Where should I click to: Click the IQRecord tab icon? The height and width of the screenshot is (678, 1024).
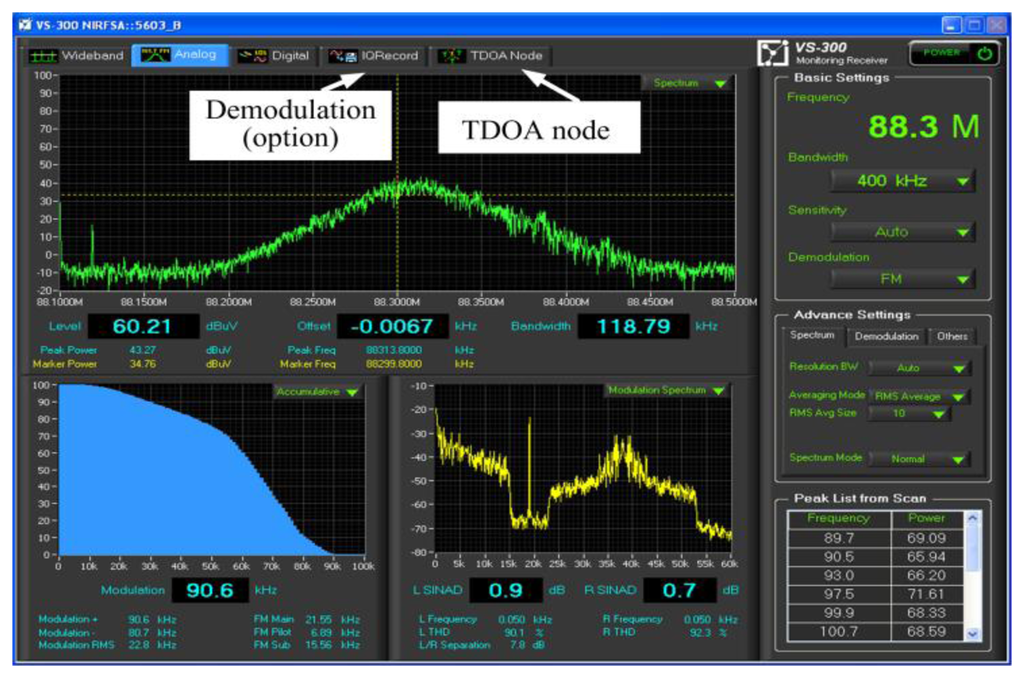(x=343, y=56)
